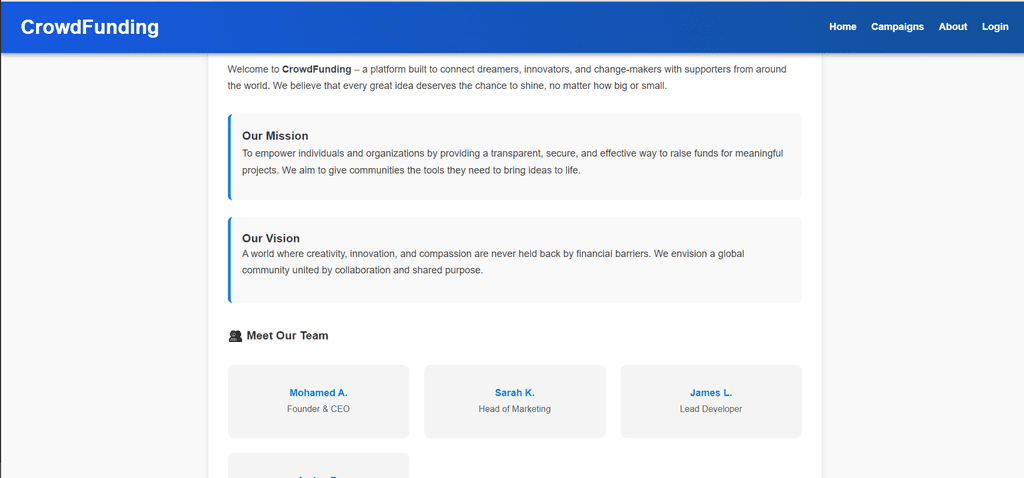This screenshot has height=478, width=1024.
Task: Open the About nav link
Action: 953,27
